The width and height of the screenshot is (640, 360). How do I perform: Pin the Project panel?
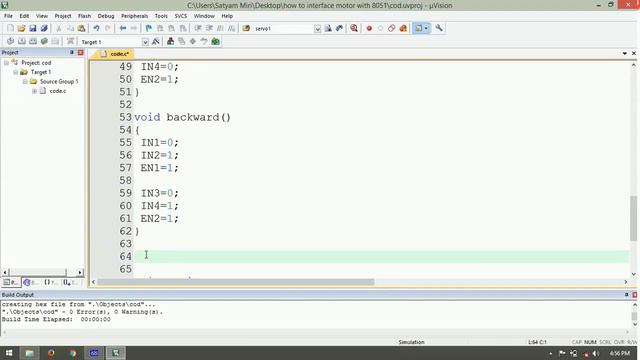tap(72, 52)
